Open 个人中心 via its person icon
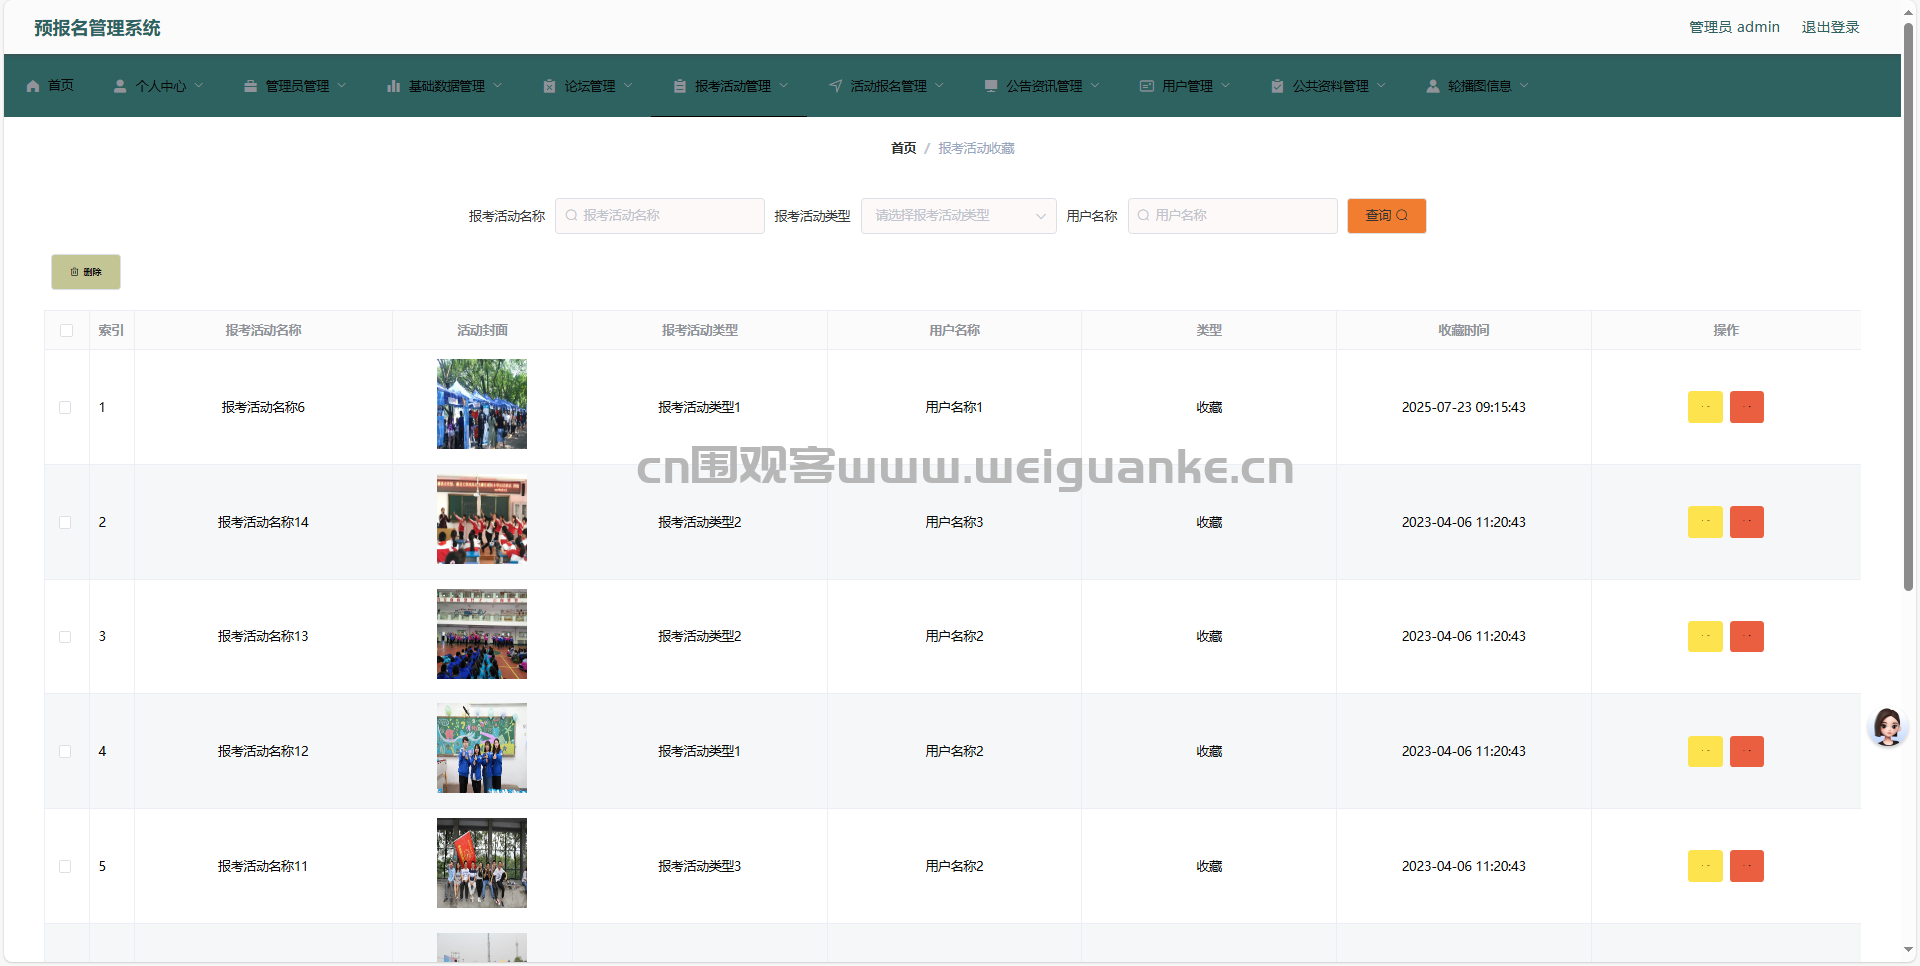Viewport: 1920px width, 966px height. tap(120, 87)
